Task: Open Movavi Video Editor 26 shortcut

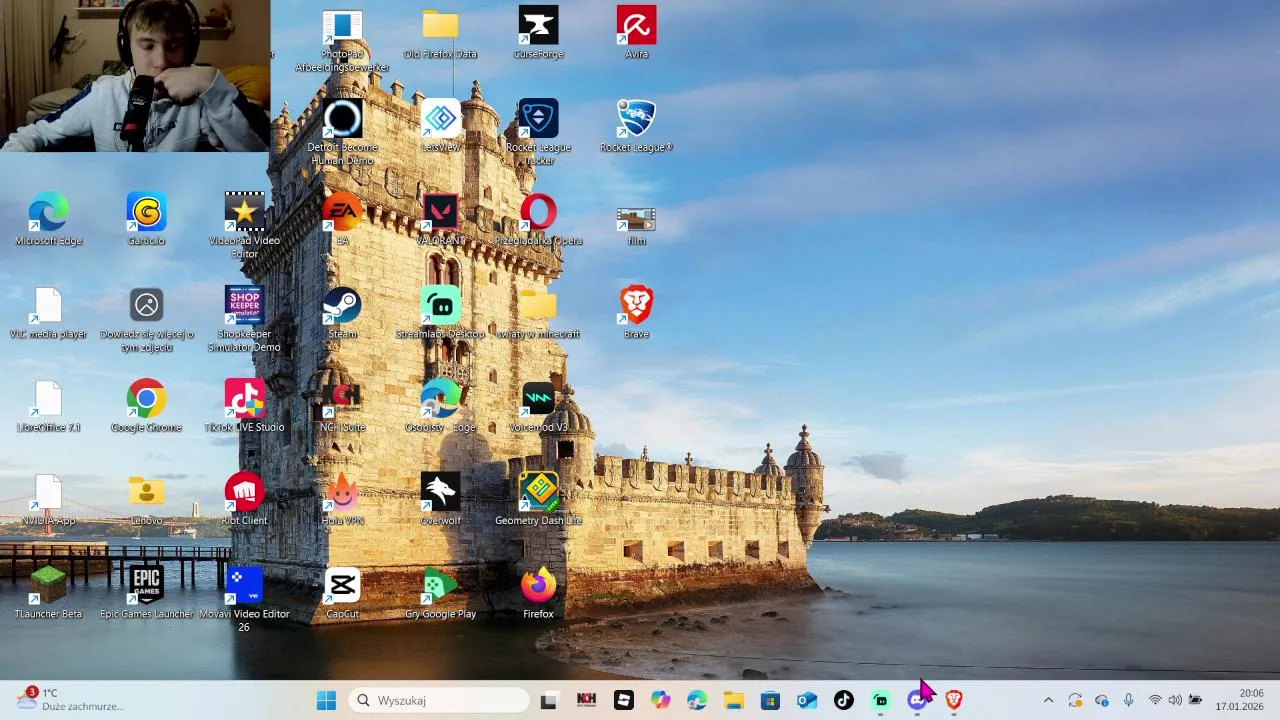Action: (244, 599)
